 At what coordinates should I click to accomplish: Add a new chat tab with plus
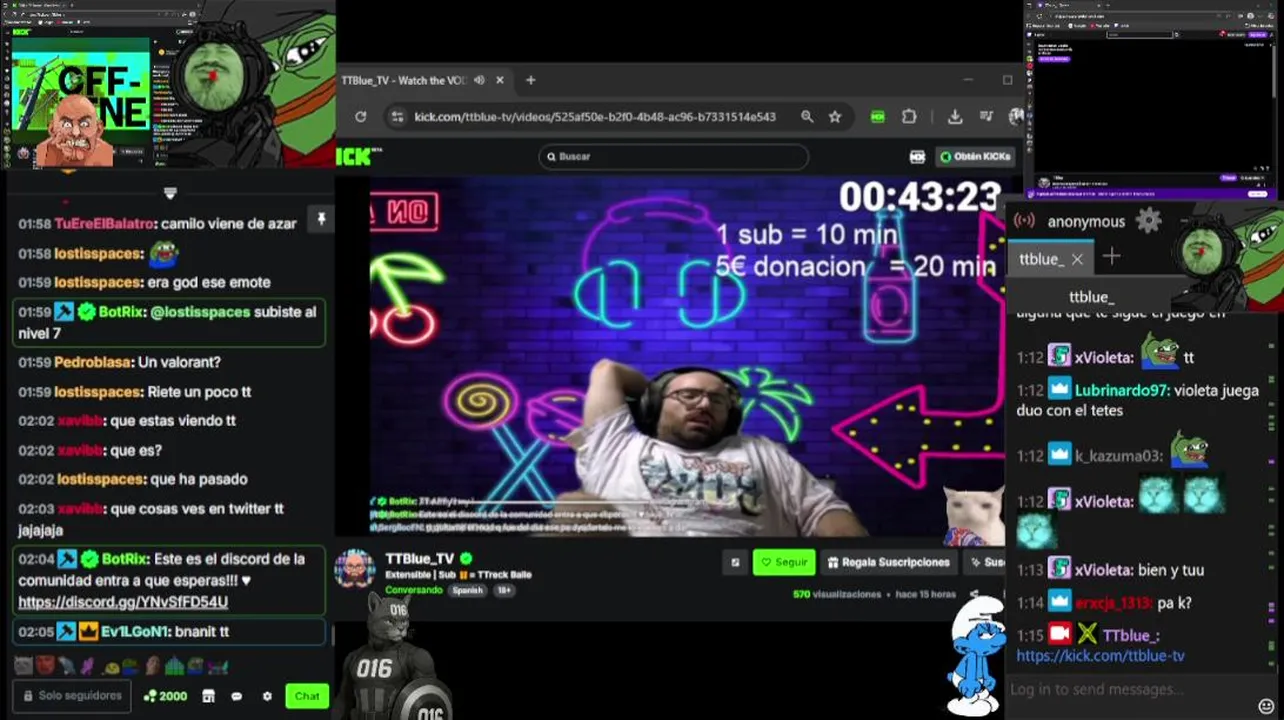click(x=1111, y=257)
